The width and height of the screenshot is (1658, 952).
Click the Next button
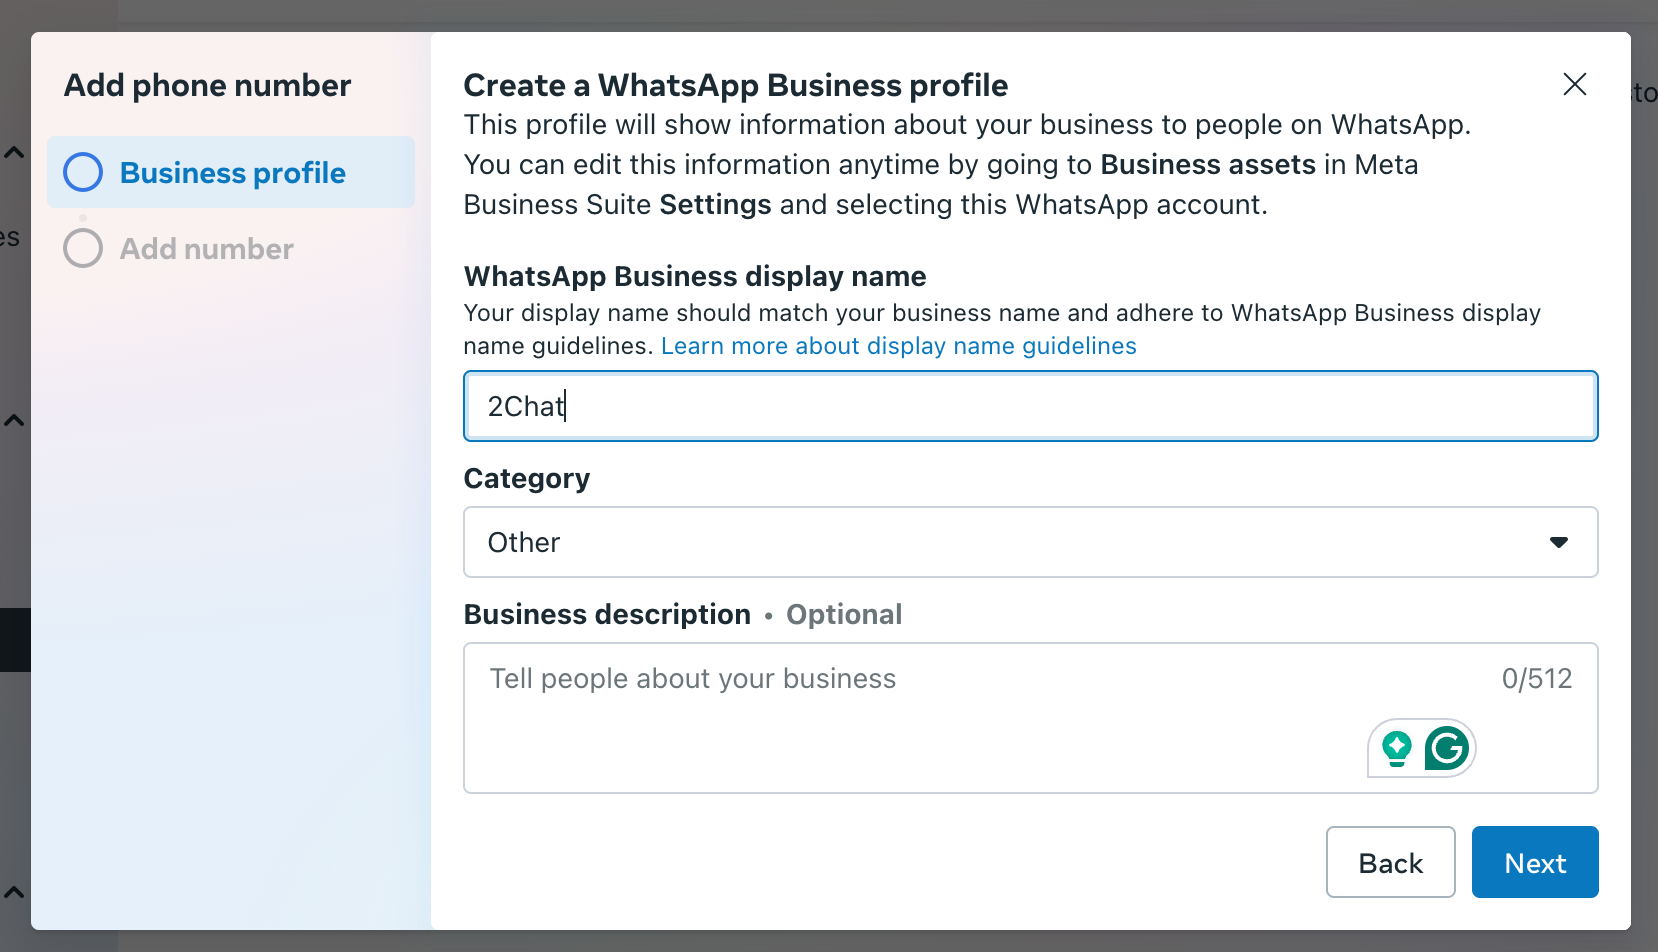[x=1535, y=862]
